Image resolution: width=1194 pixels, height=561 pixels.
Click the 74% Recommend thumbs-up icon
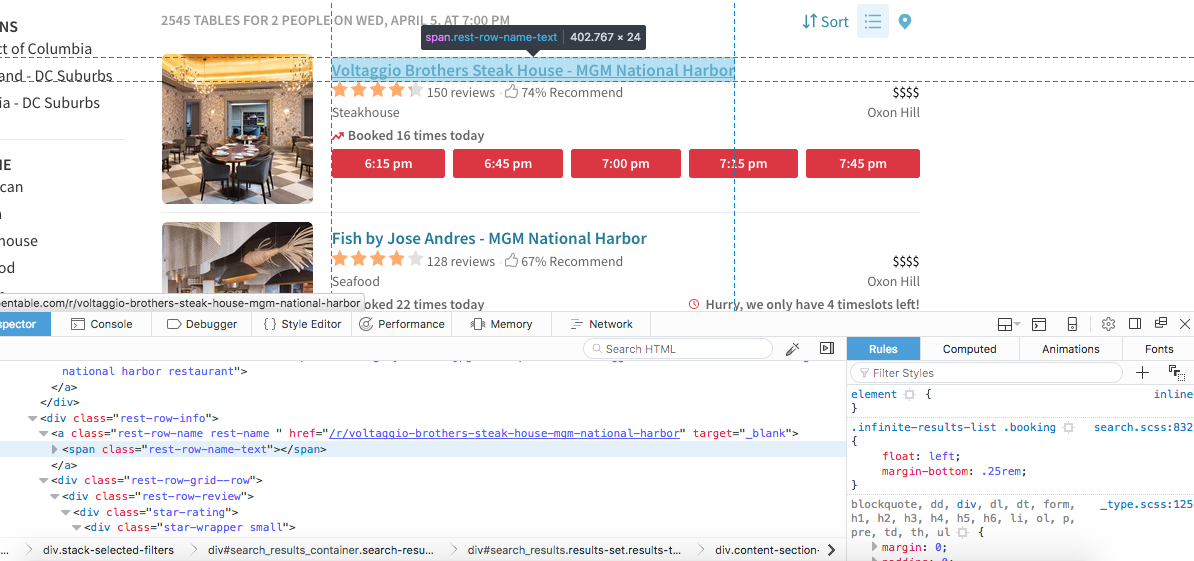tap(511, 92)
